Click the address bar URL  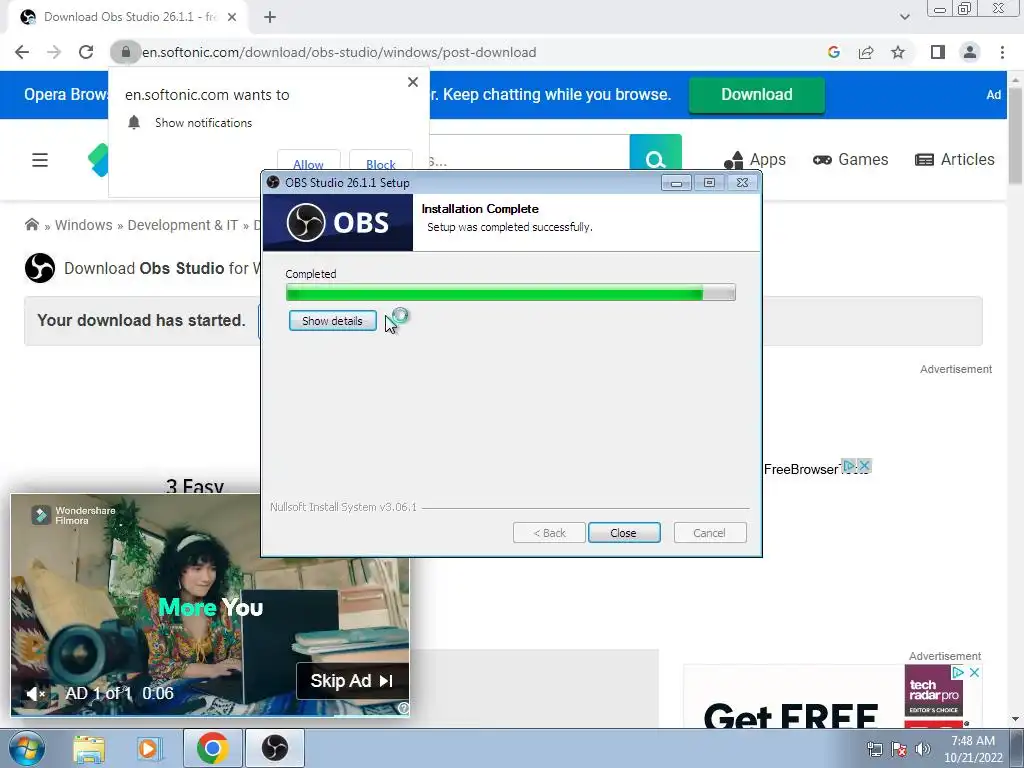[x=339, y=52]
